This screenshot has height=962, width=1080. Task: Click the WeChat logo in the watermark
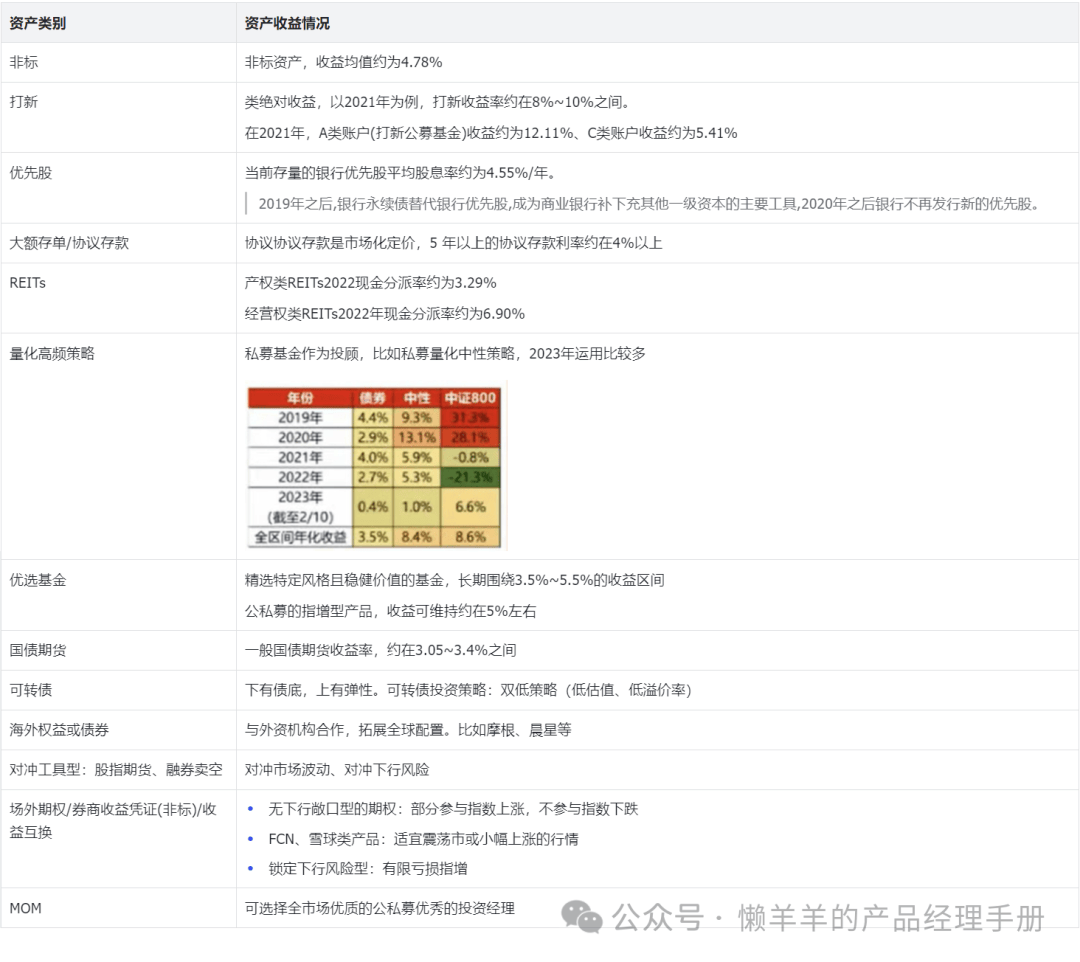click(581, 916)
